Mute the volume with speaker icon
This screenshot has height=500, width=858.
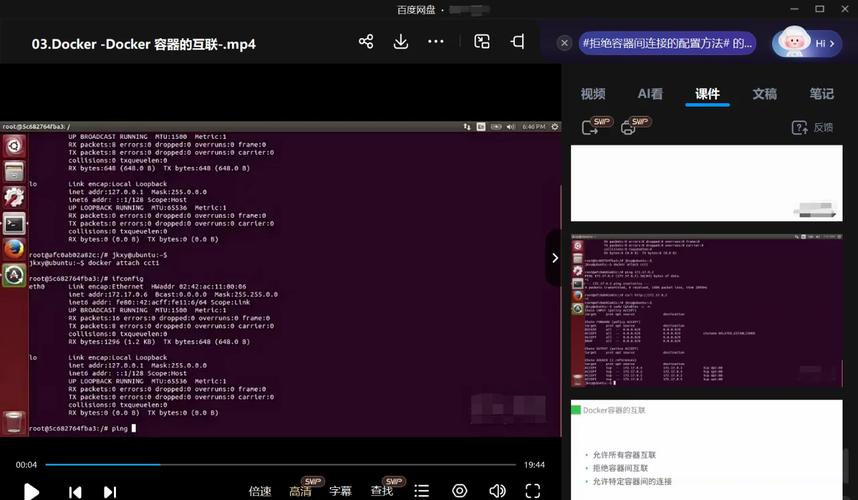497,491
